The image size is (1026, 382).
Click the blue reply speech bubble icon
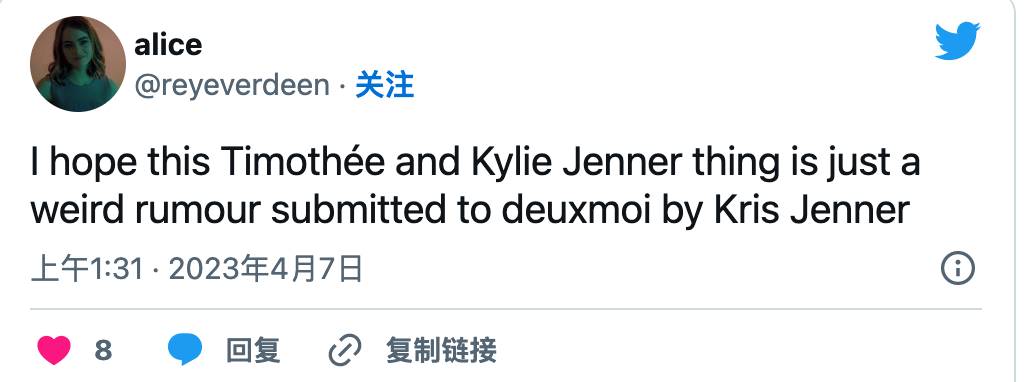click(185, 350)
